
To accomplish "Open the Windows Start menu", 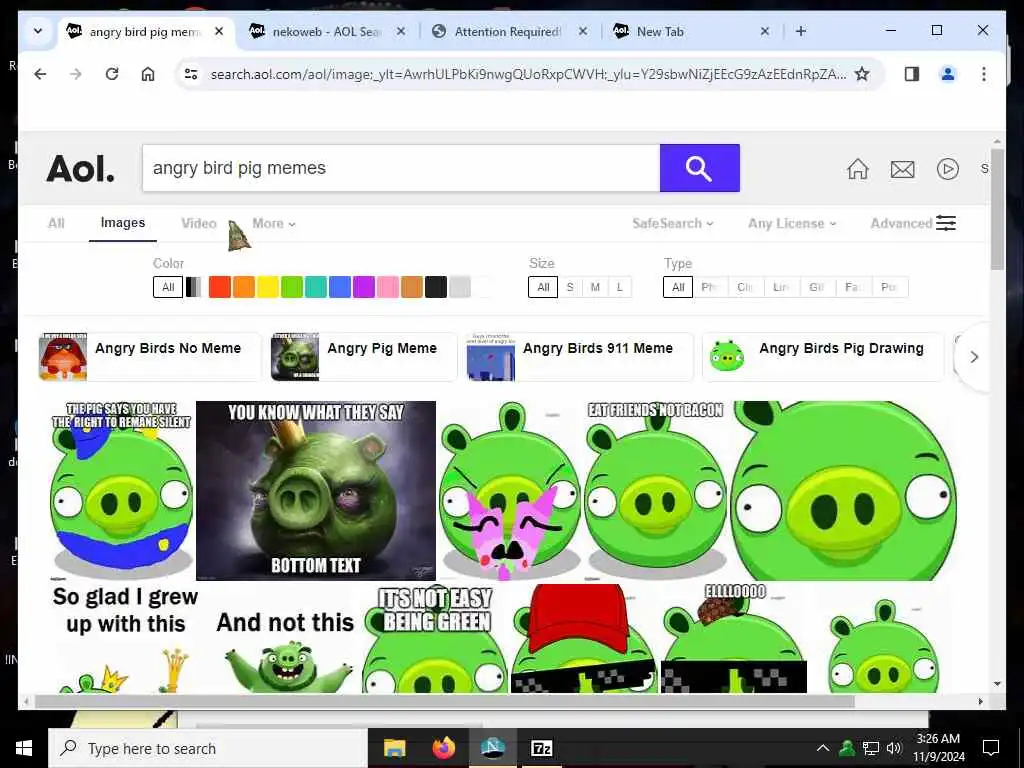I will (x=24, y=748).
